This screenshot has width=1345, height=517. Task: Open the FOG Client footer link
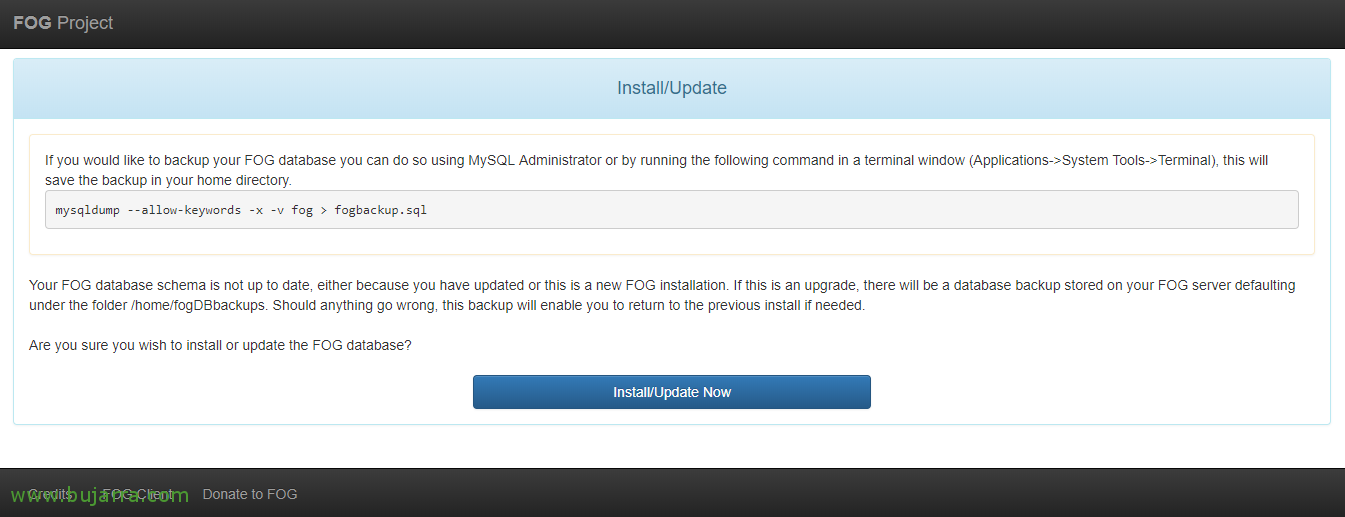pos(138,494)
